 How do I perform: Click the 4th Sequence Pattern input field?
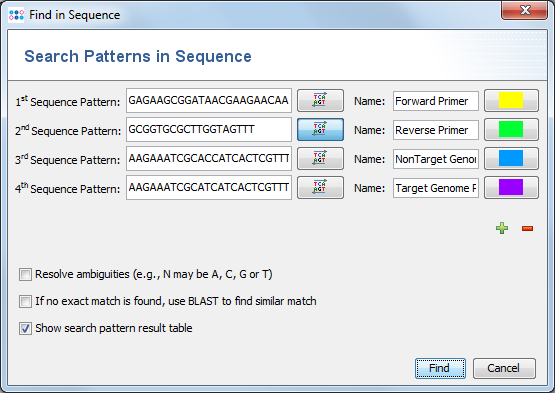coord(209,187)
